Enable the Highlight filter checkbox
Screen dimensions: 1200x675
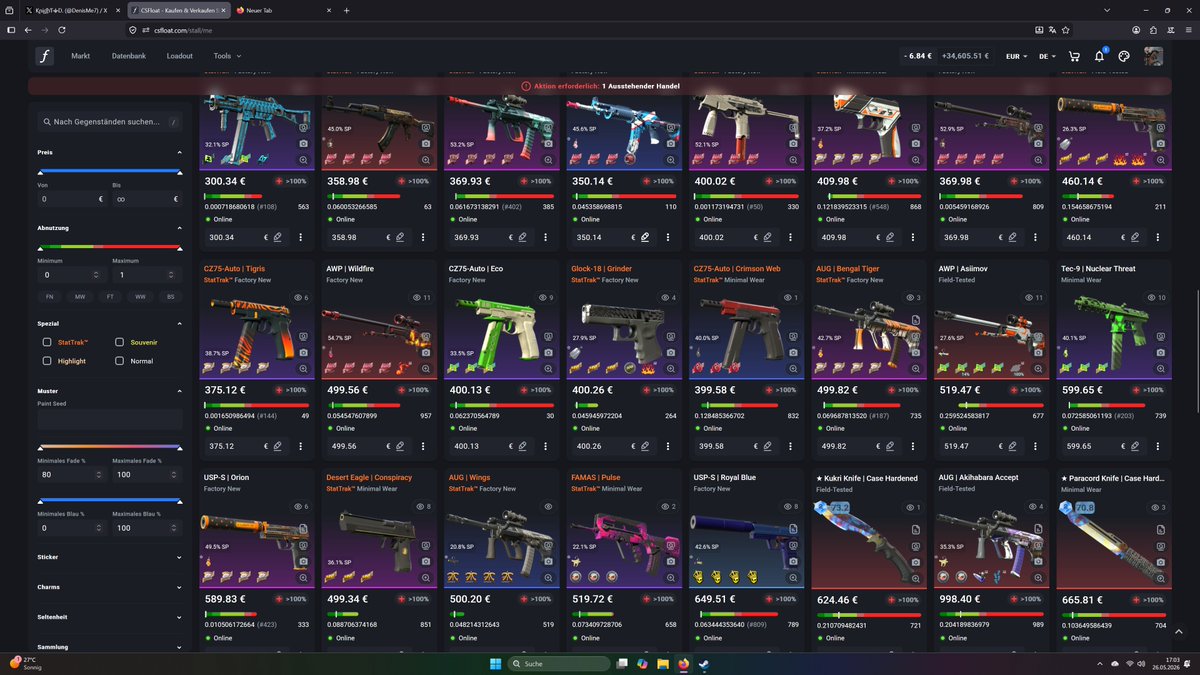(47, 361)
